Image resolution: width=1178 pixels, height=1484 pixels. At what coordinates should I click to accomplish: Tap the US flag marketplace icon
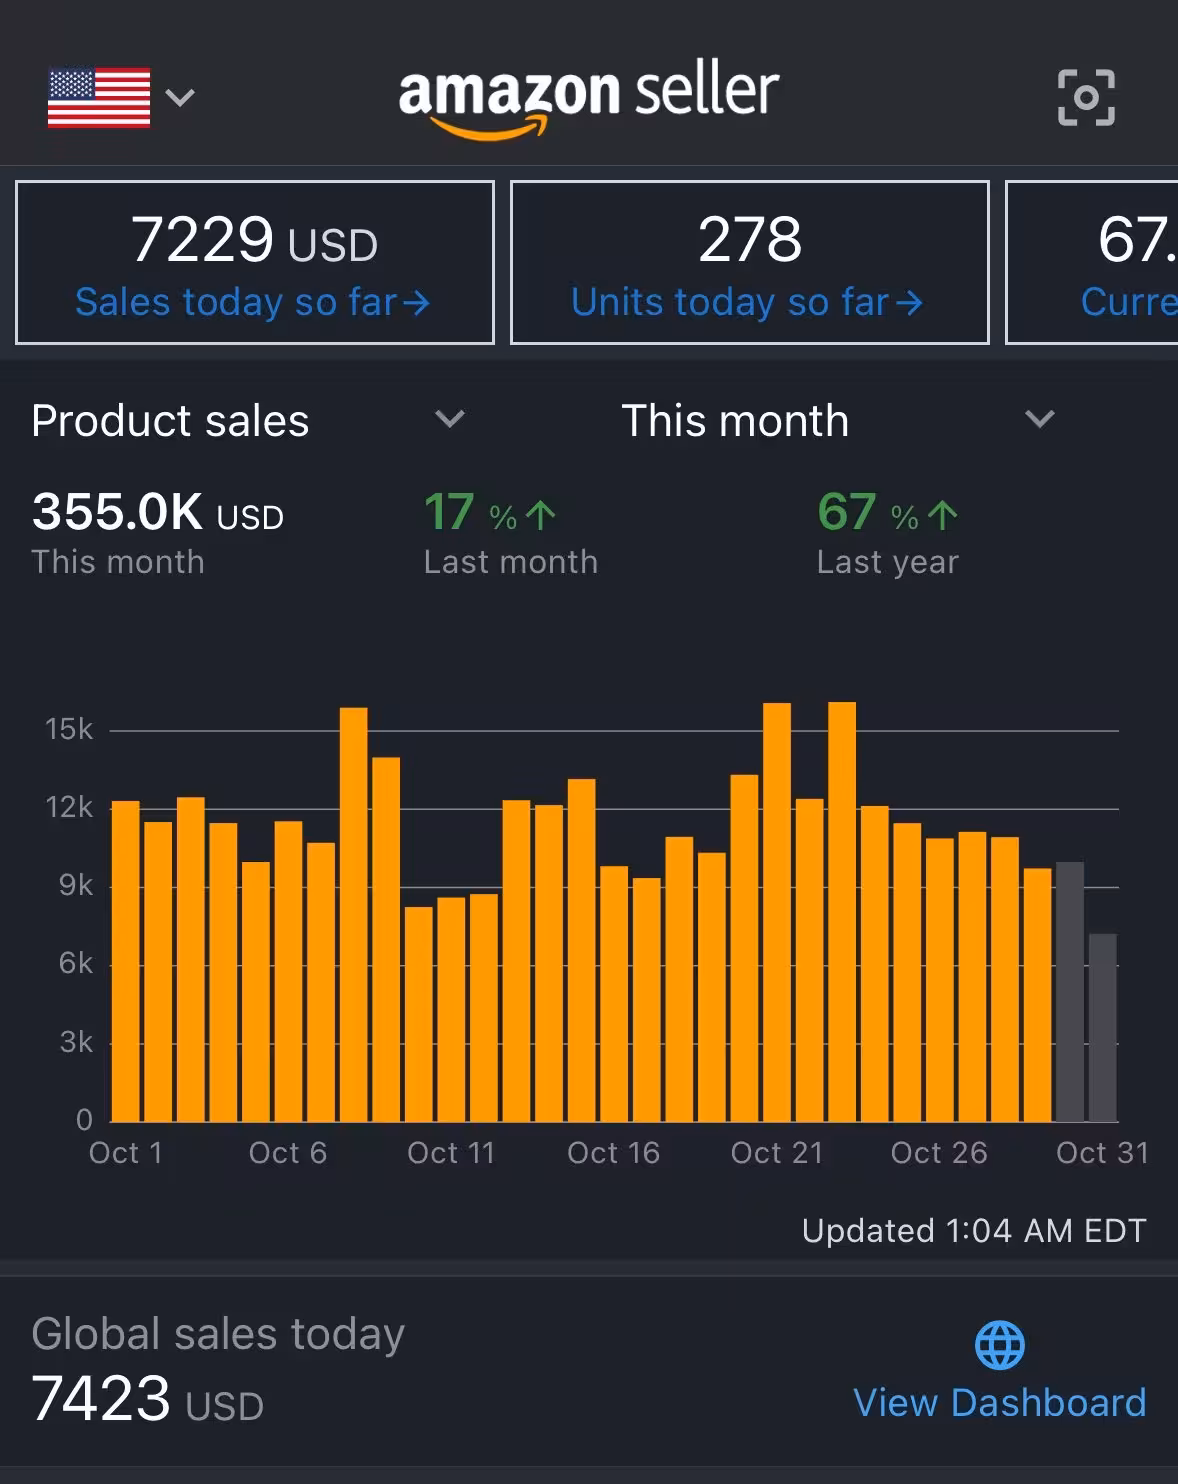click(x=99, y=98)
